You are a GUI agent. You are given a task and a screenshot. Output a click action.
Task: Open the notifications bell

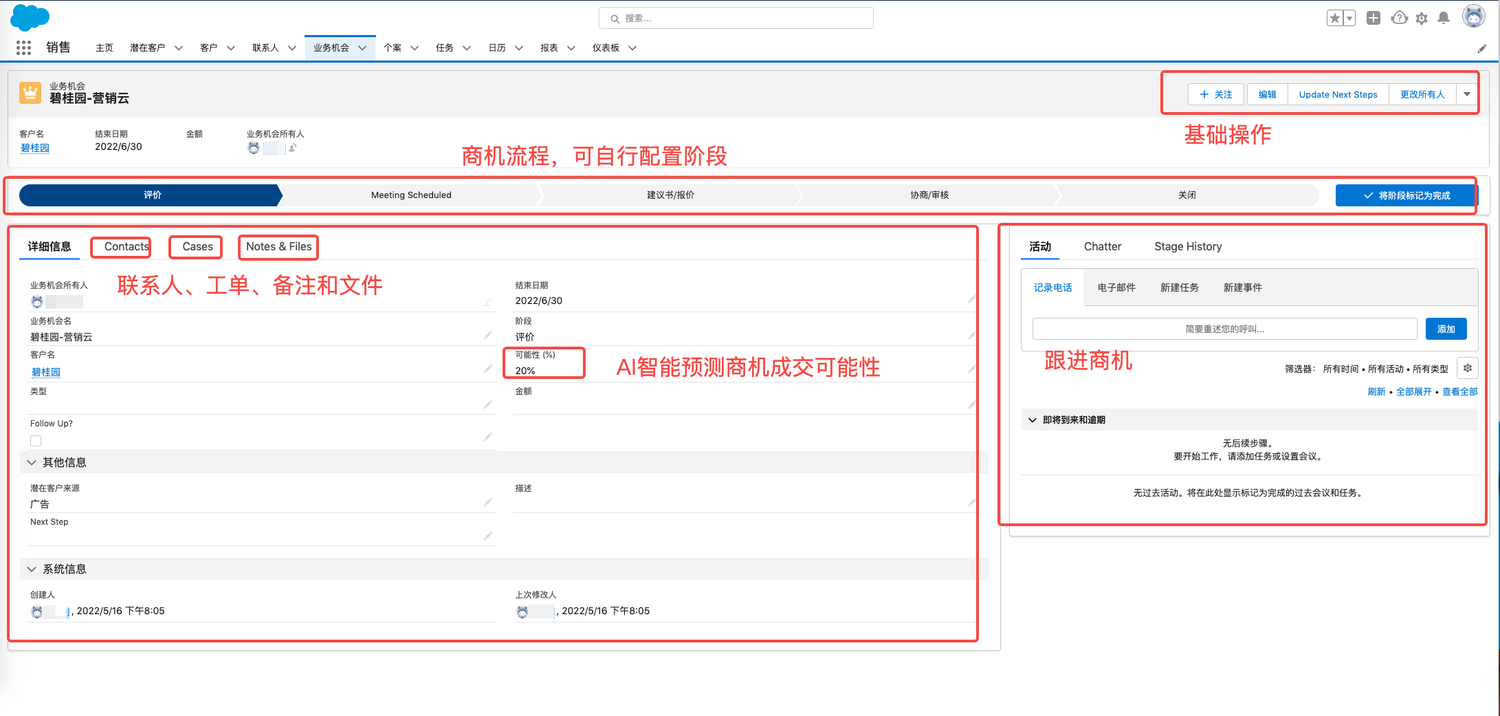point(1443,18)
